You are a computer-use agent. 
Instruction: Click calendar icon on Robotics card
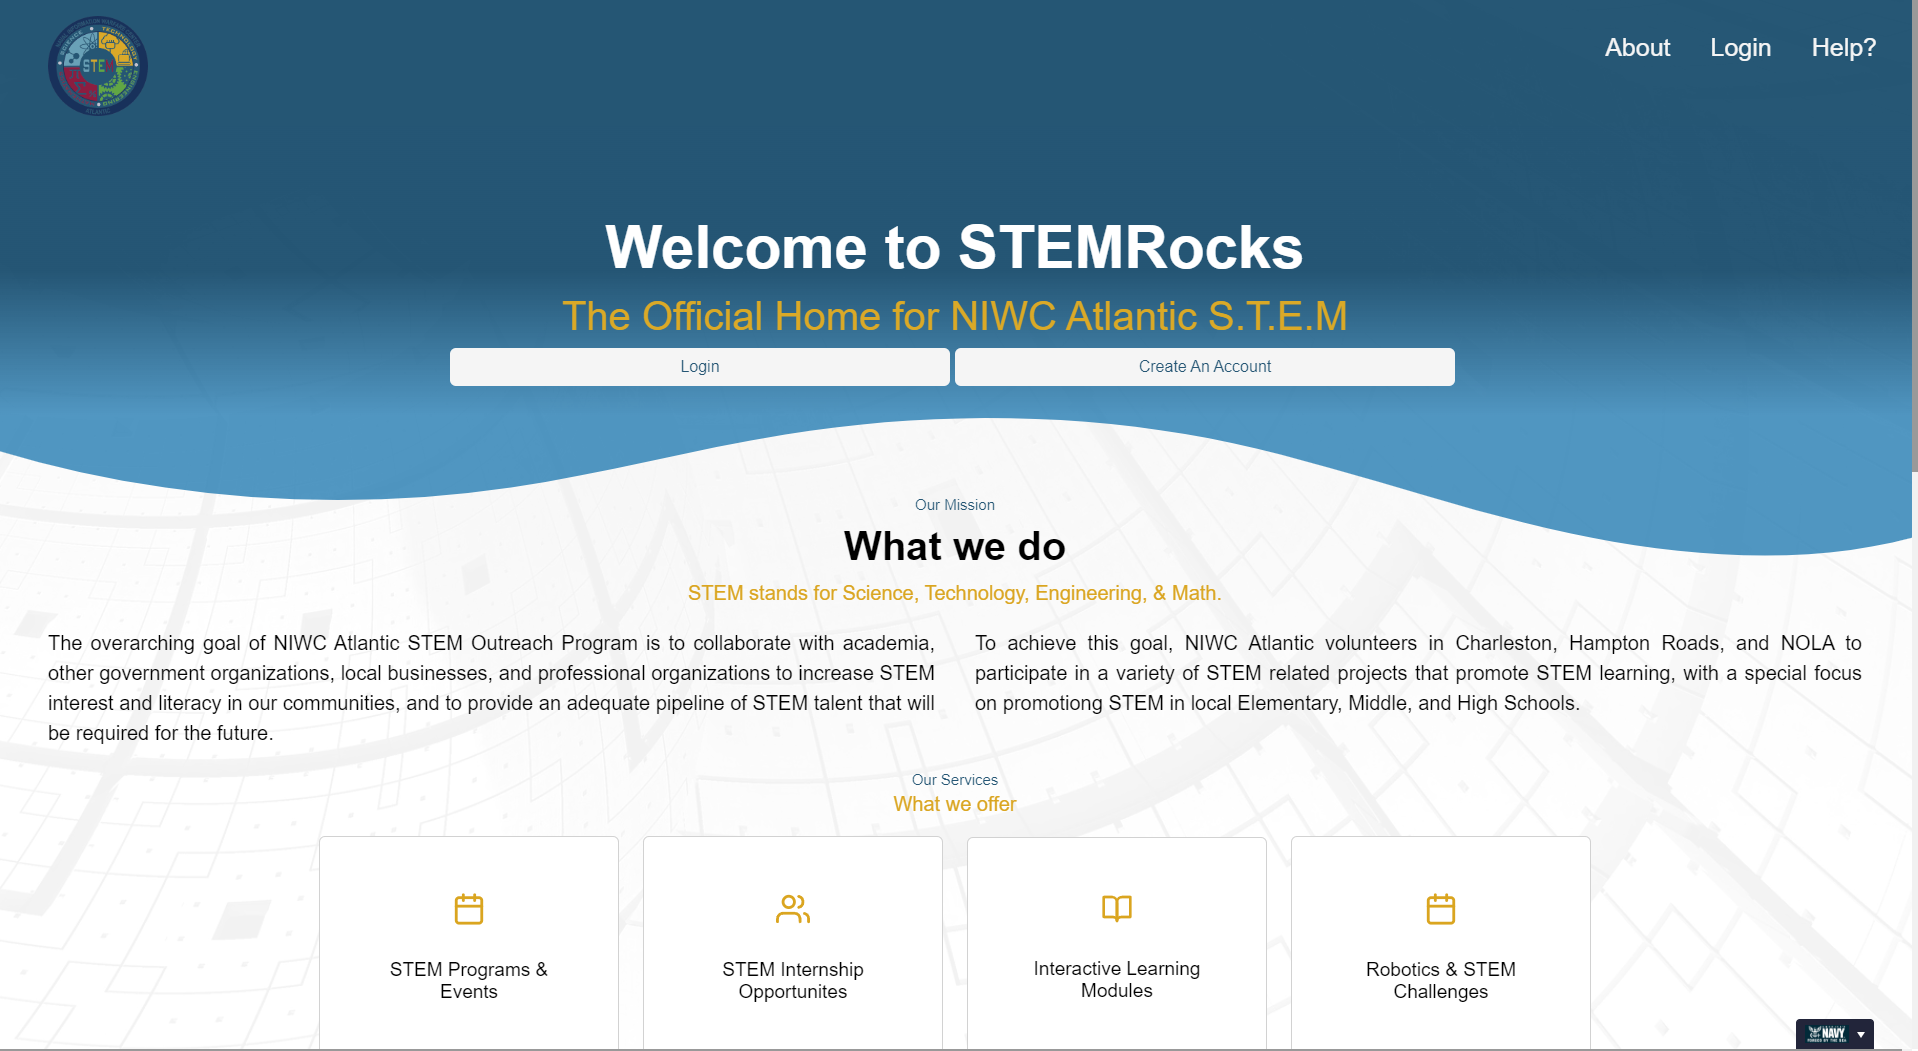point(1441,909)
